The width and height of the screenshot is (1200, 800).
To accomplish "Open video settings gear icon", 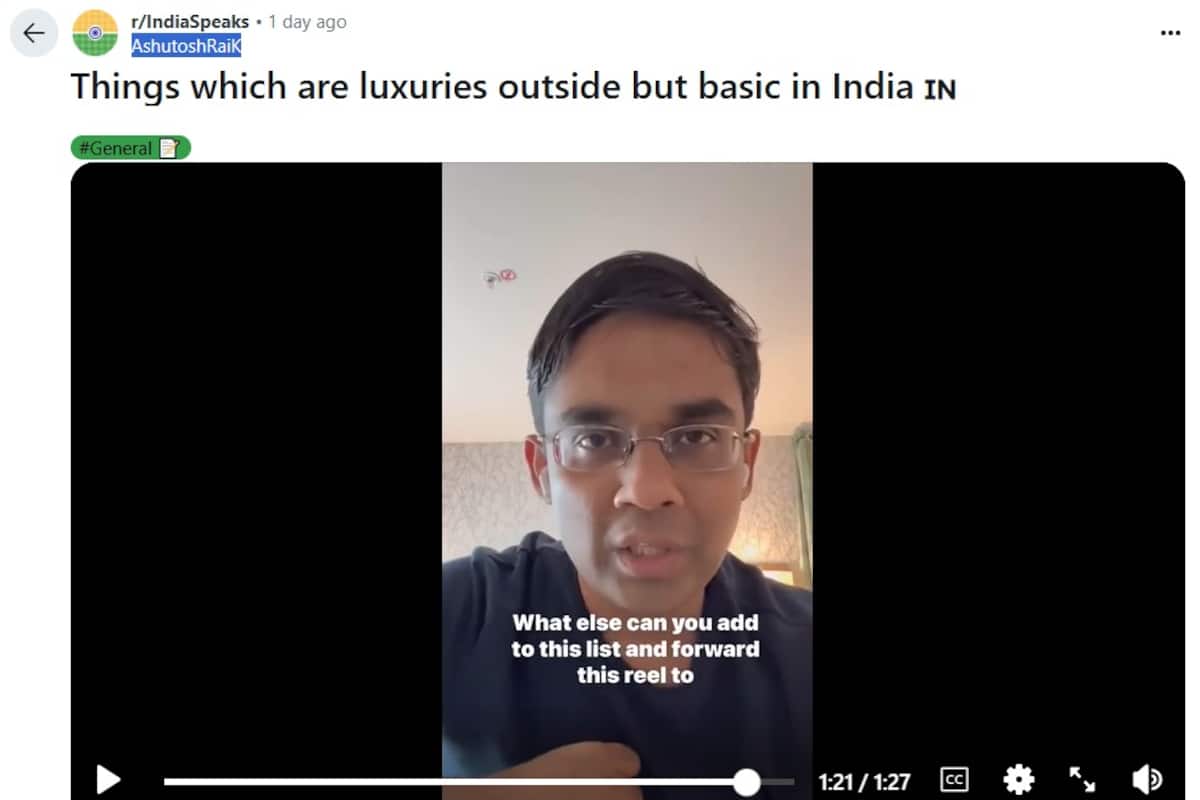I will [x=1019, y=780].
